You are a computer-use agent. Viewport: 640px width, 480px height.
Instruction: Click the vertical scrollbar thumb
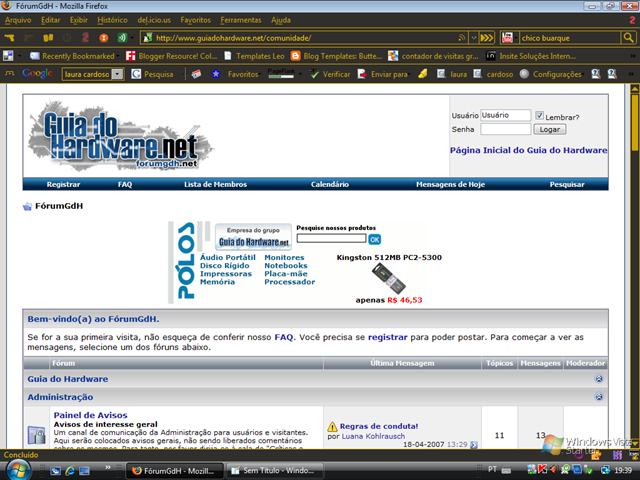pyautogui.click(x=635, y=122)
